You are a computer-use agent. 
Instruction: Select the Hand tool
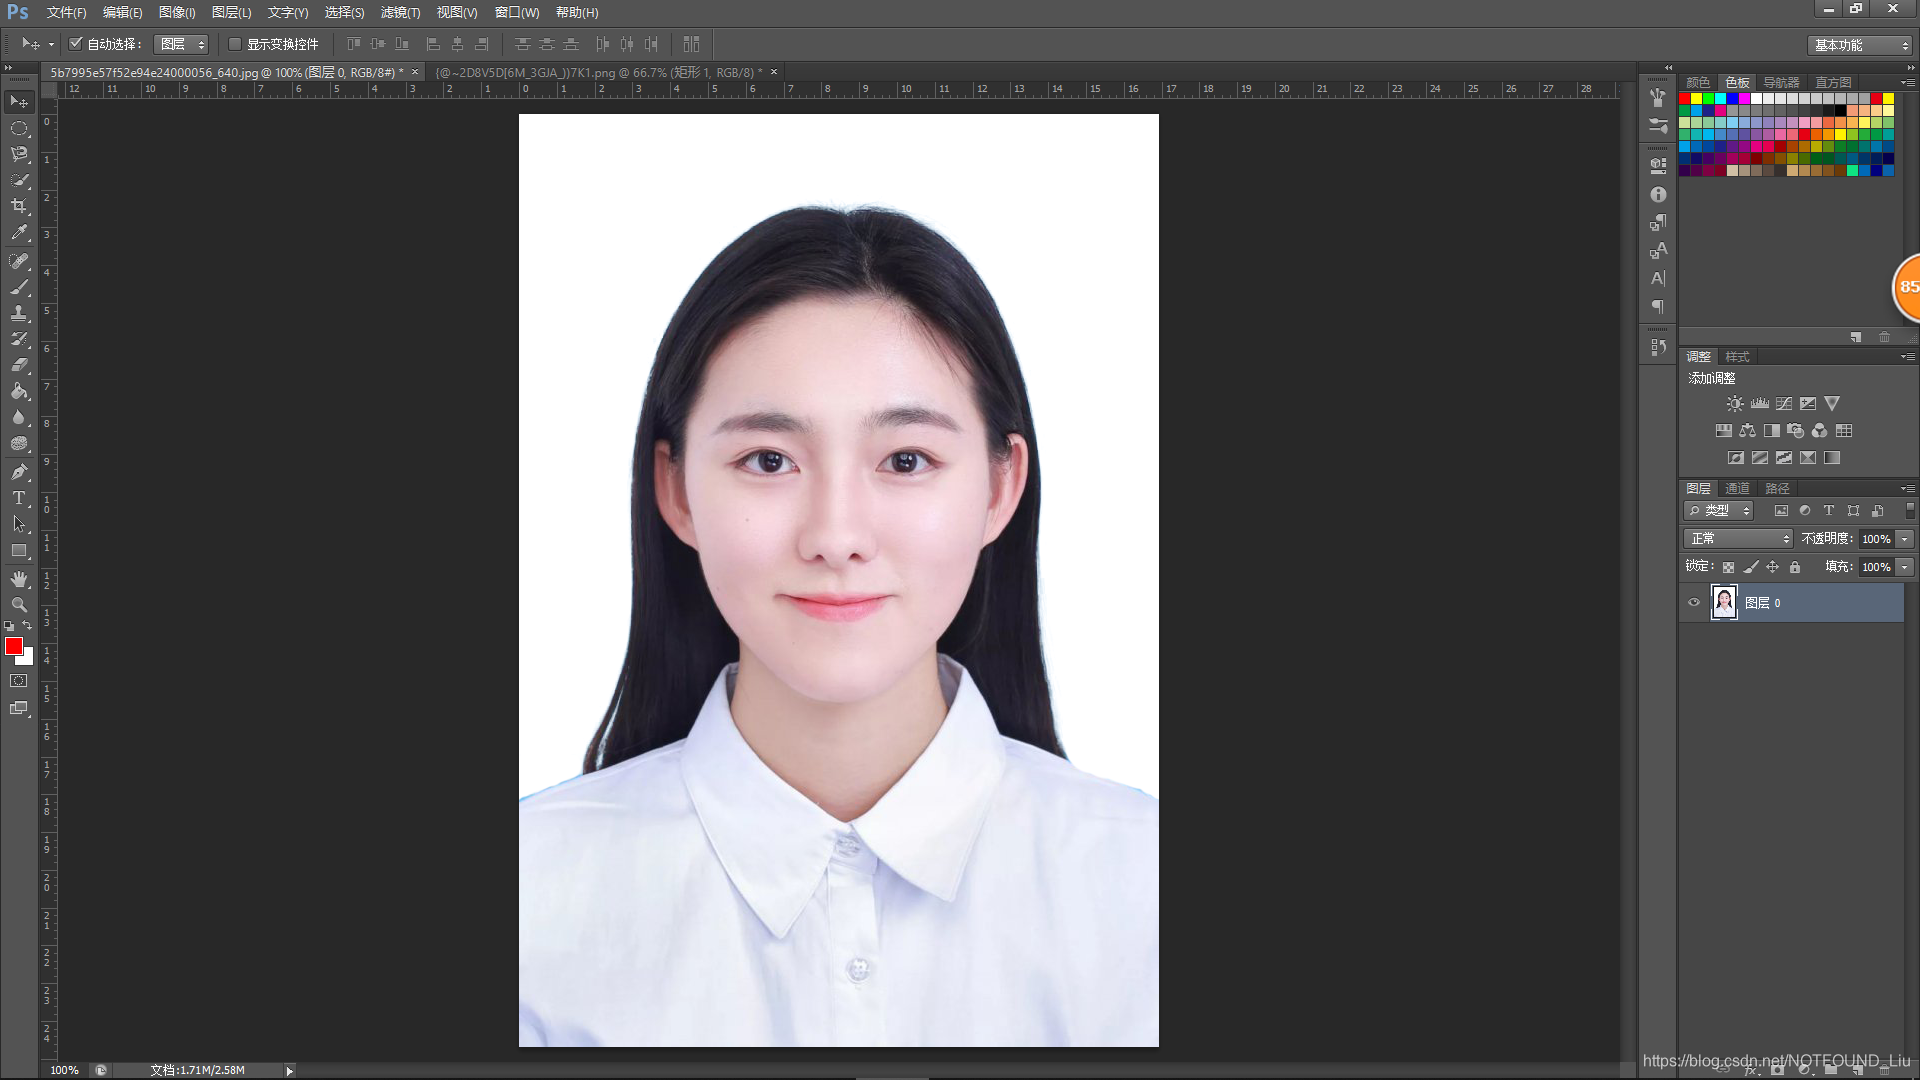[x=18, y=578]
